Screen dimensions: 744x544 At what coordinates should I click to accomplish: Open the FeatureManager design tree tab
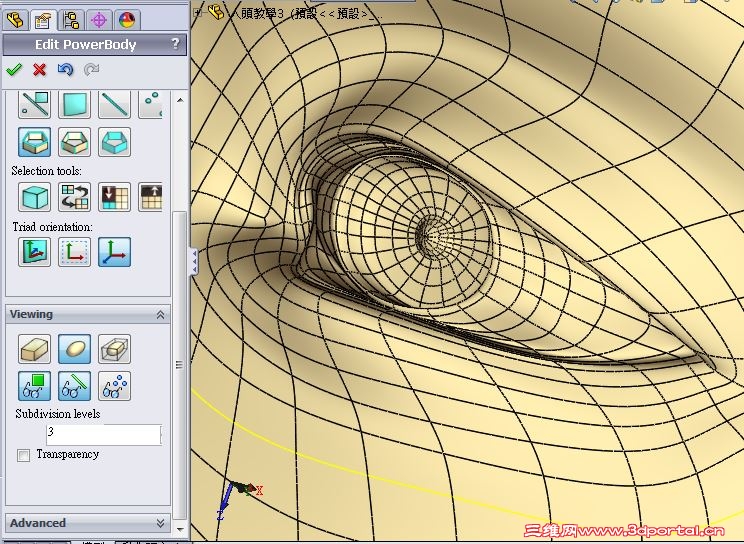pos(16,20)
